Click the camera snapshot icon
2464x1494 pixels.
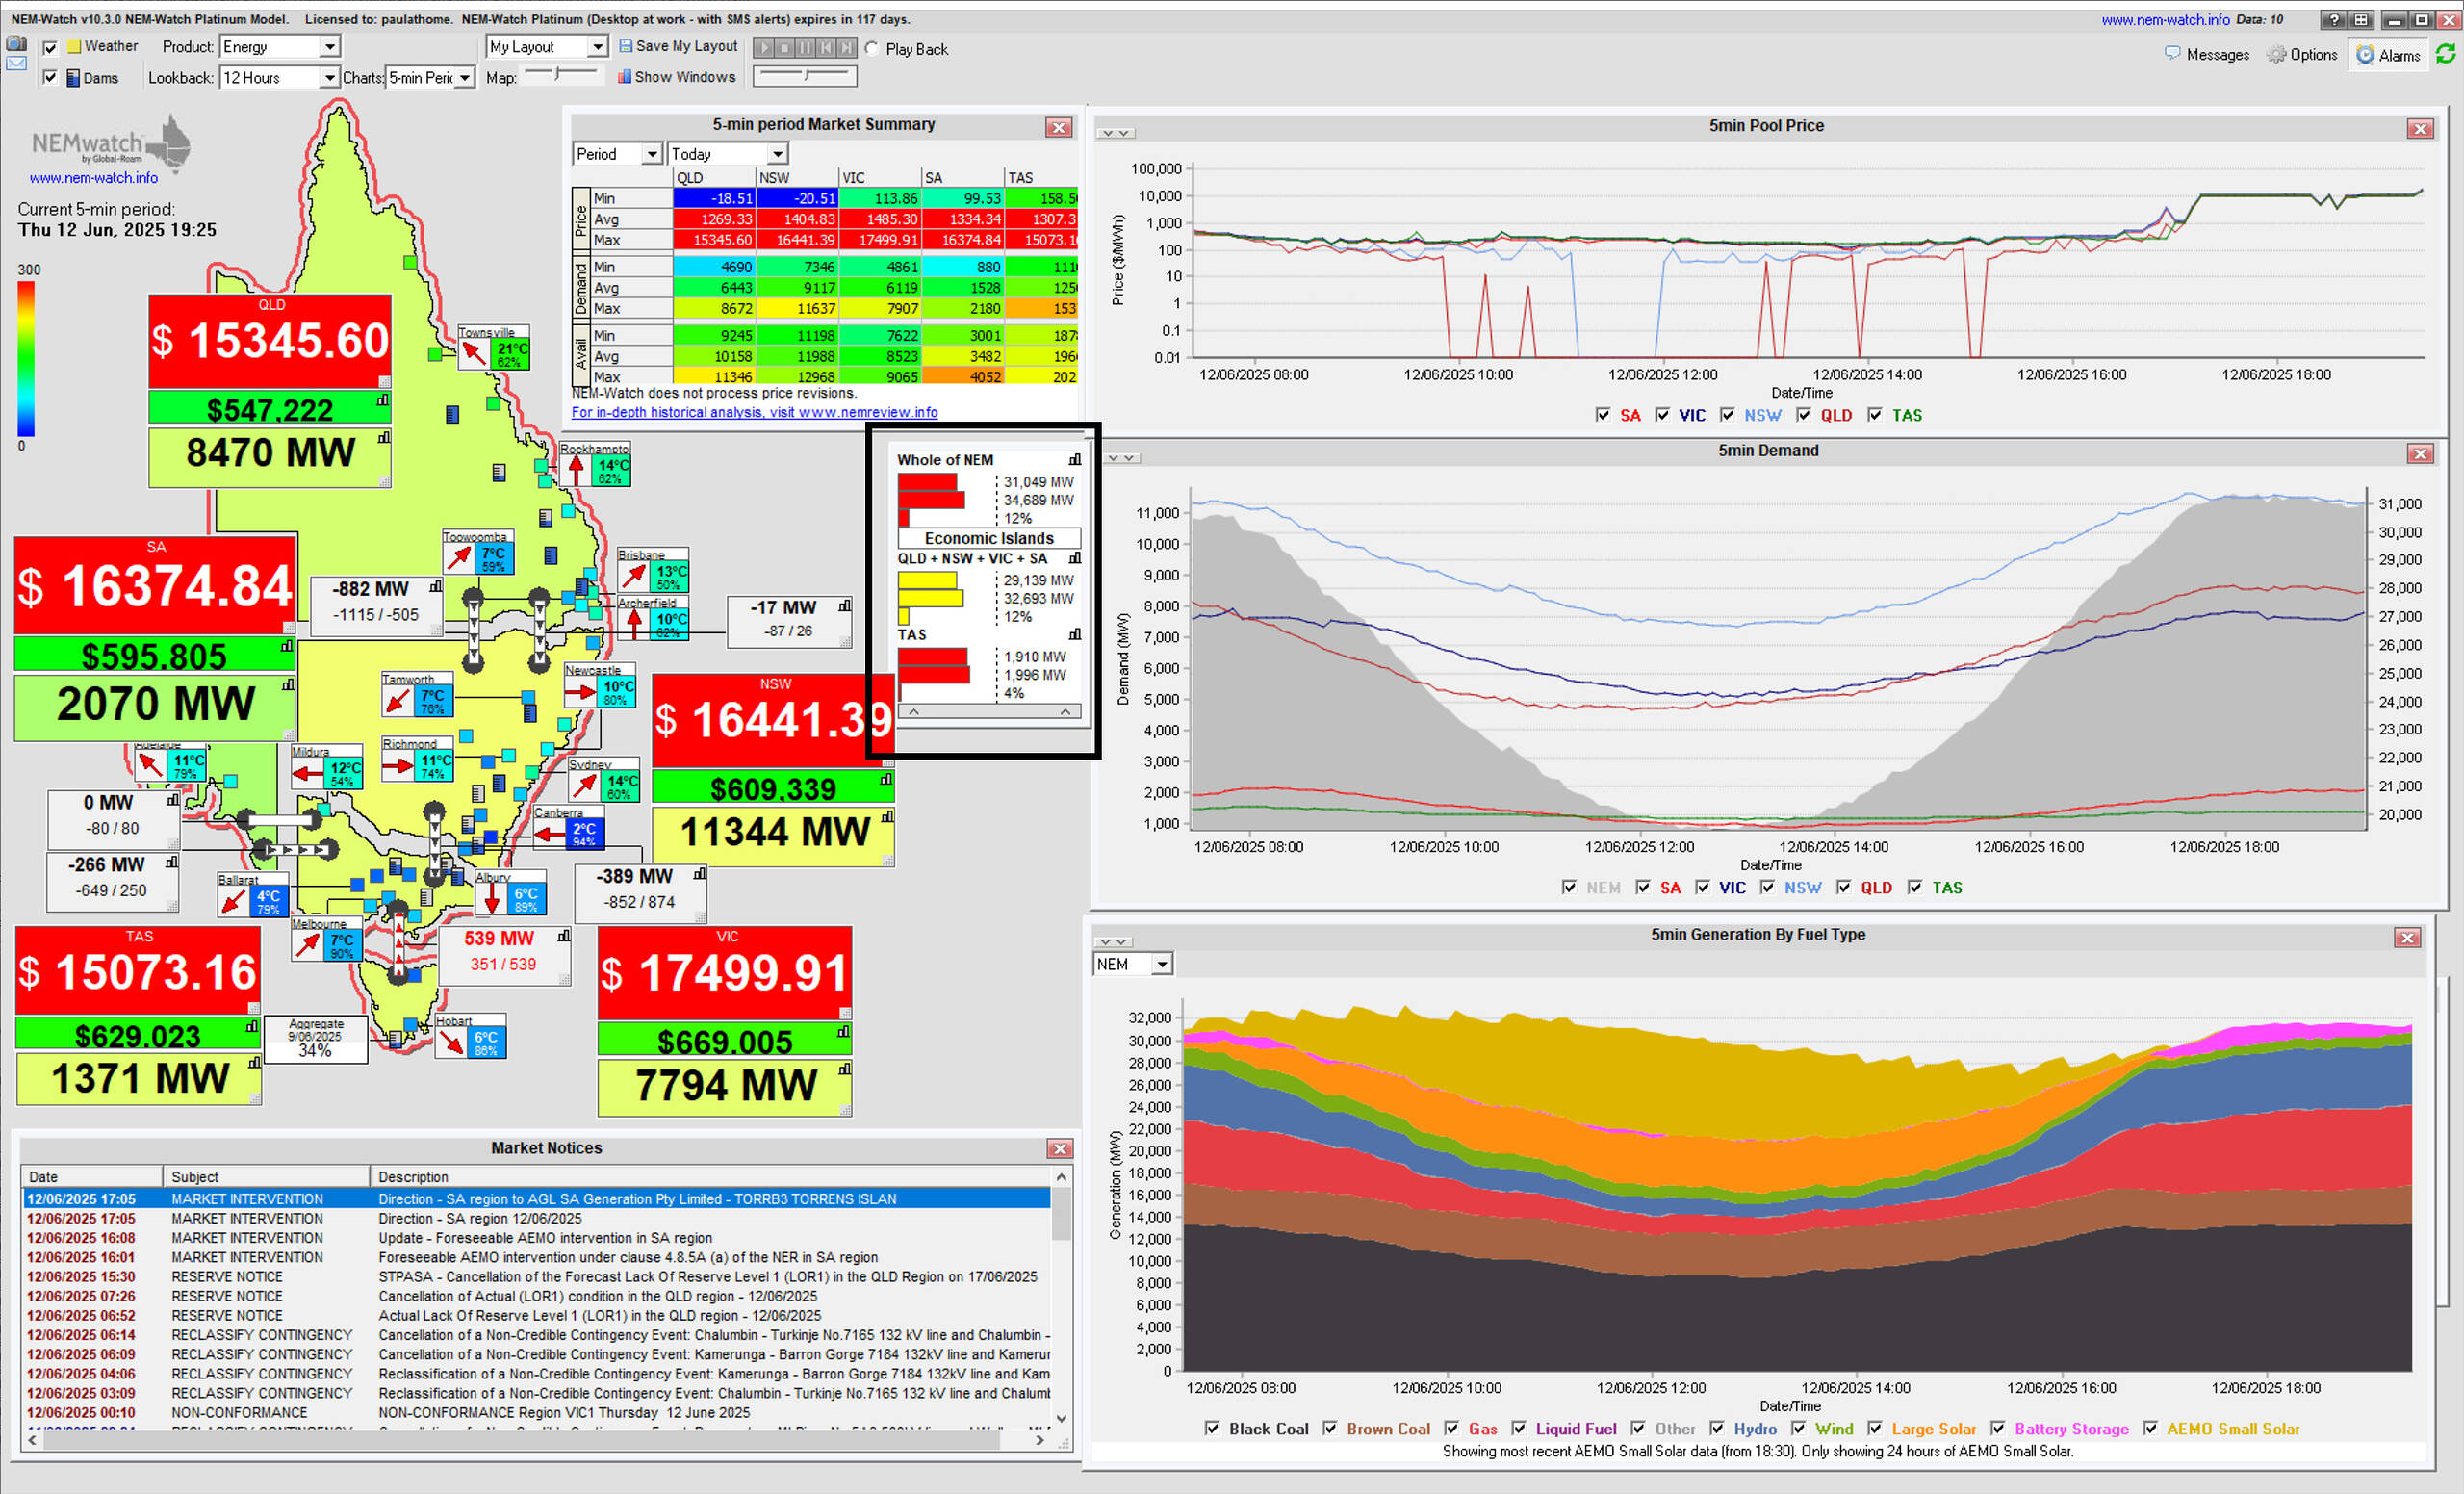tap(16, 43)
